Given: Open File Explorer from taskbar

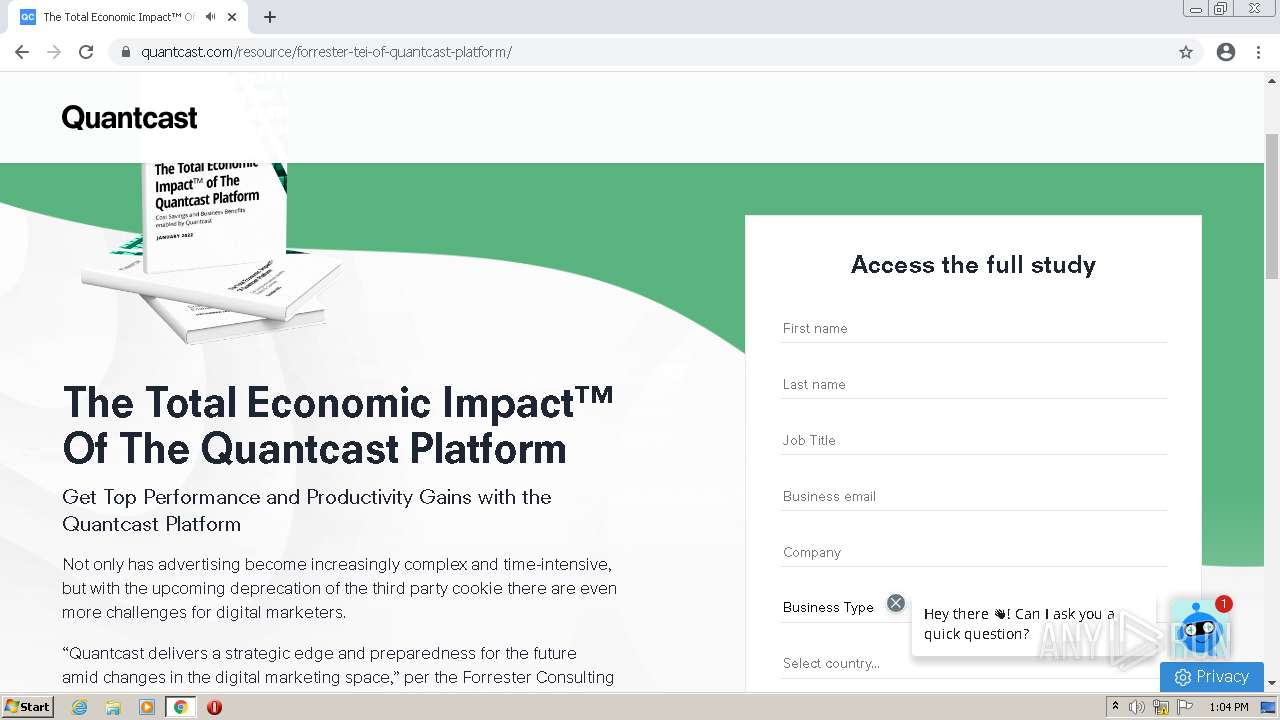Looking at the screenshot, I should pos(113,707).
